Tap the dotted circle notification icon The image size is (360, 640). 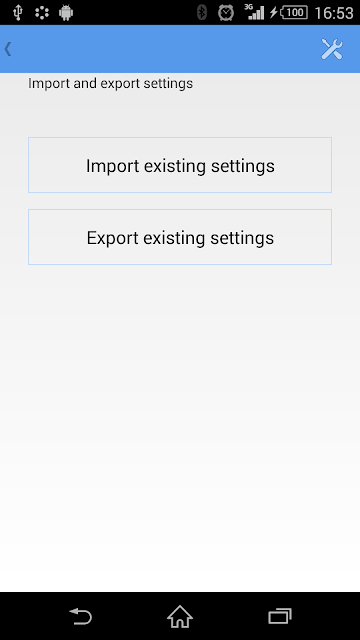click(x=42, y=13)
